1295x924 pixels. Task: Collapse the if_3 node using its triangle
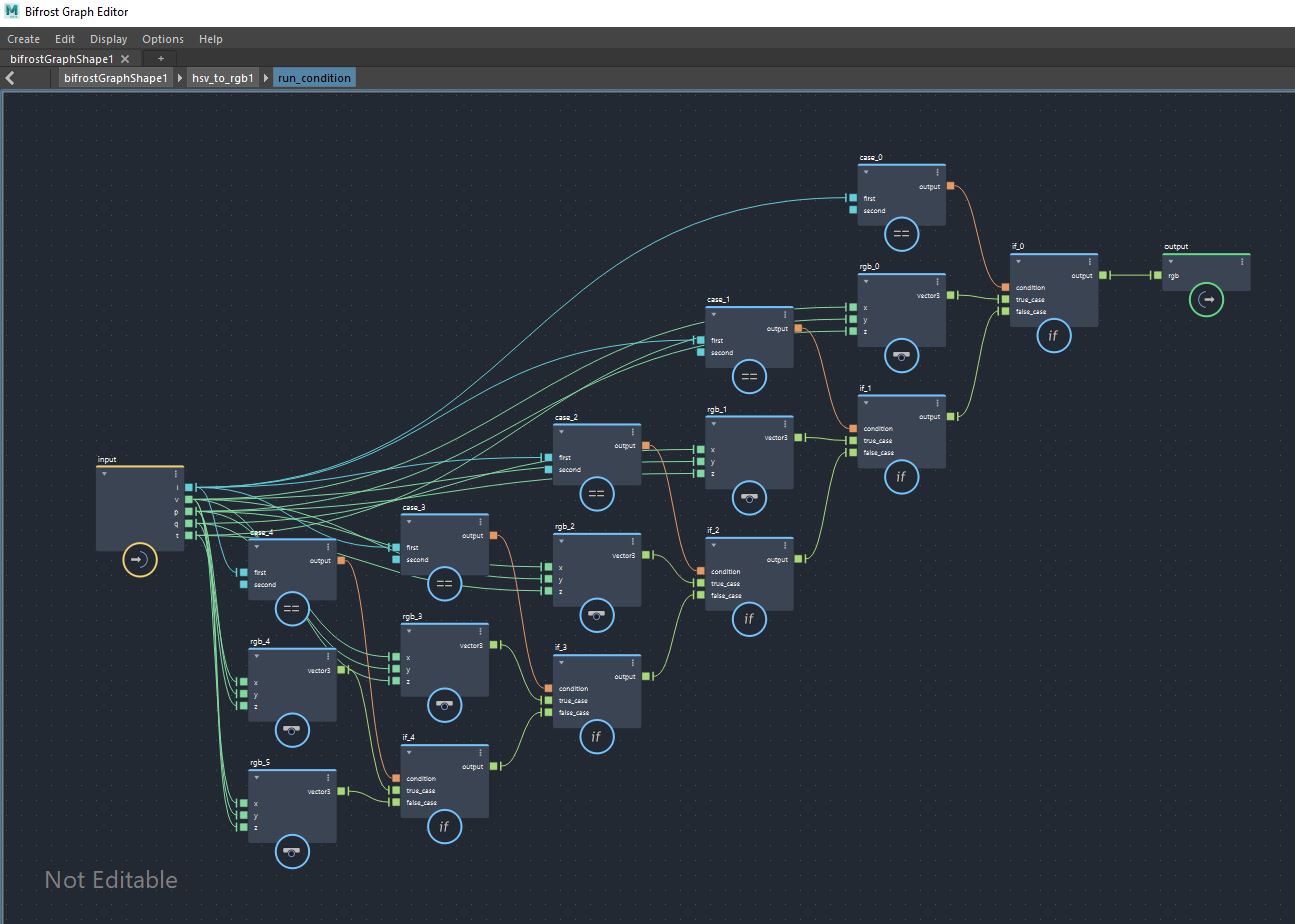[x=562, y=663]
